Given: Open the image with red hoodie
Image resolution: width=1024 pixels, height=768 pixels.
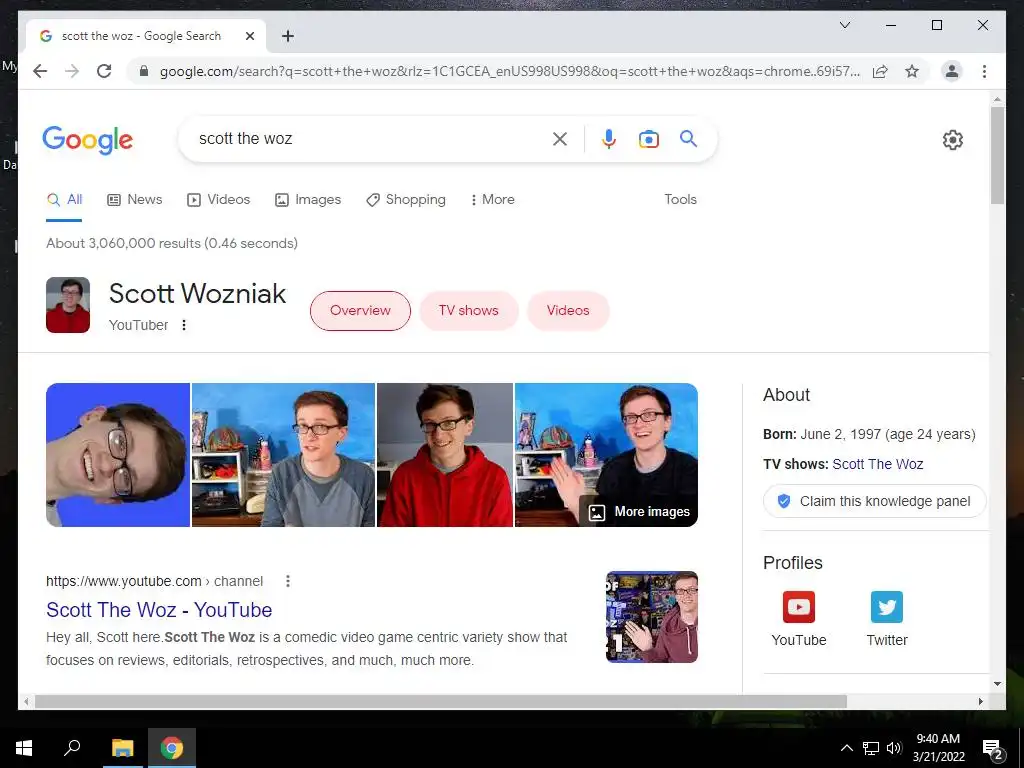Looking at the screenshot, I should point(445,455).
